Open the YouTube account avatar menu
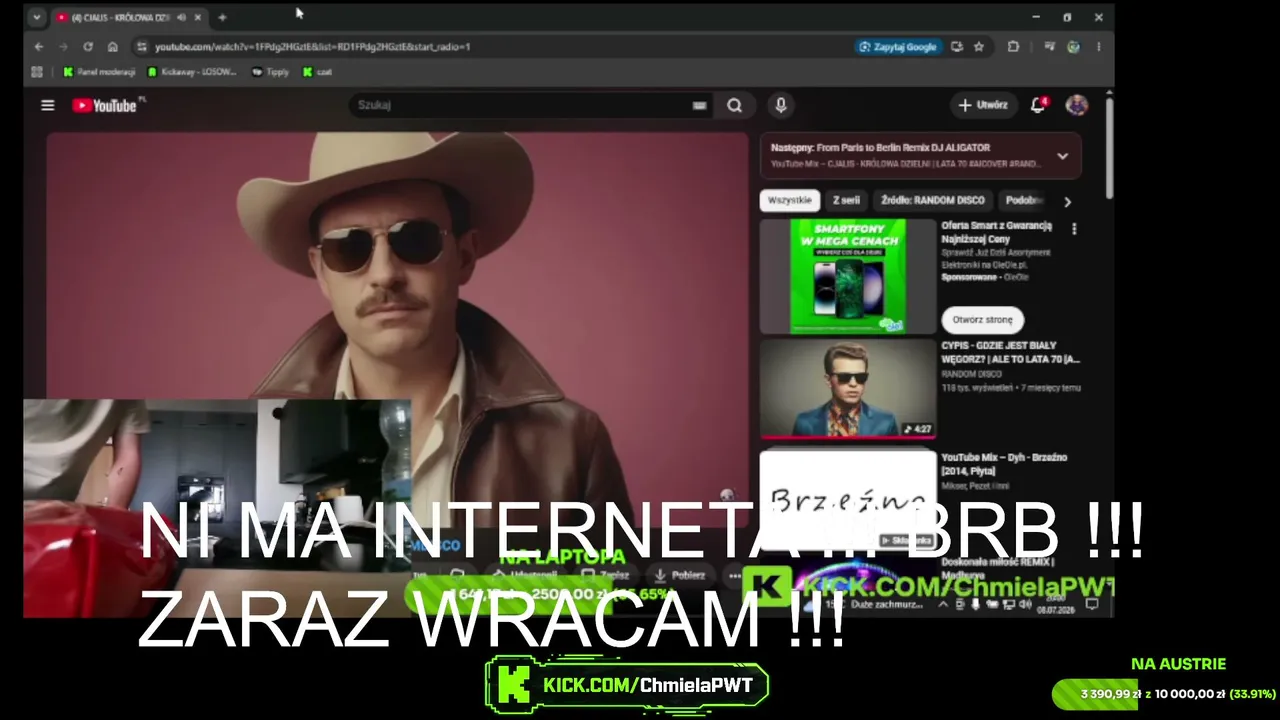 [1076, 105]
